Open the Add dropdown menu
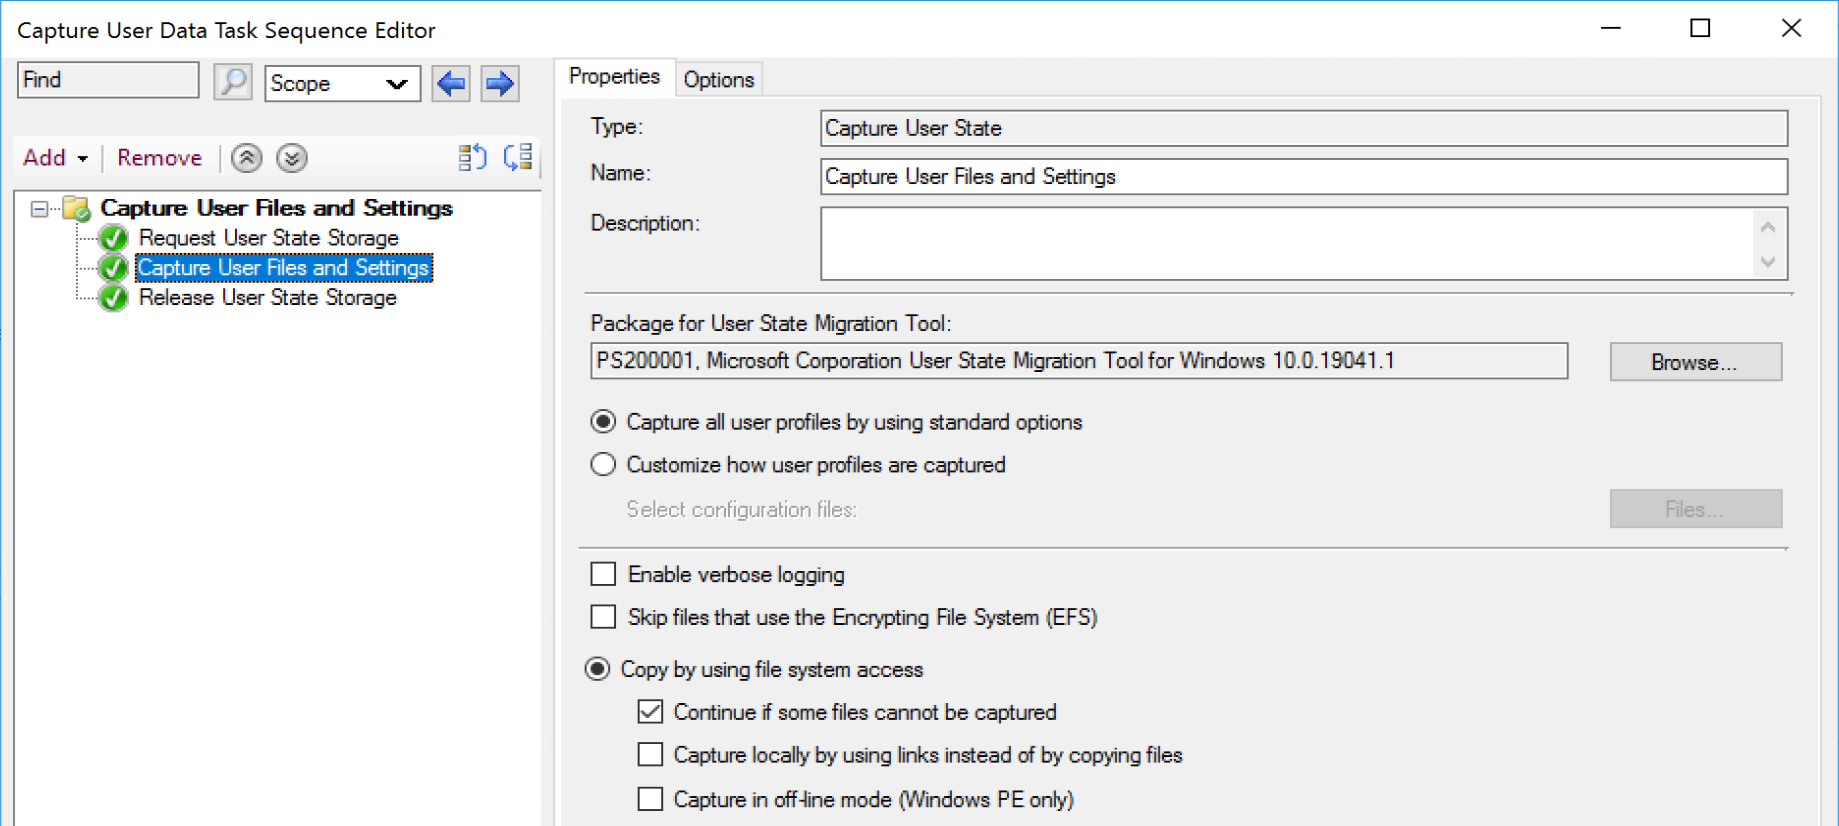 click(55, 158)
